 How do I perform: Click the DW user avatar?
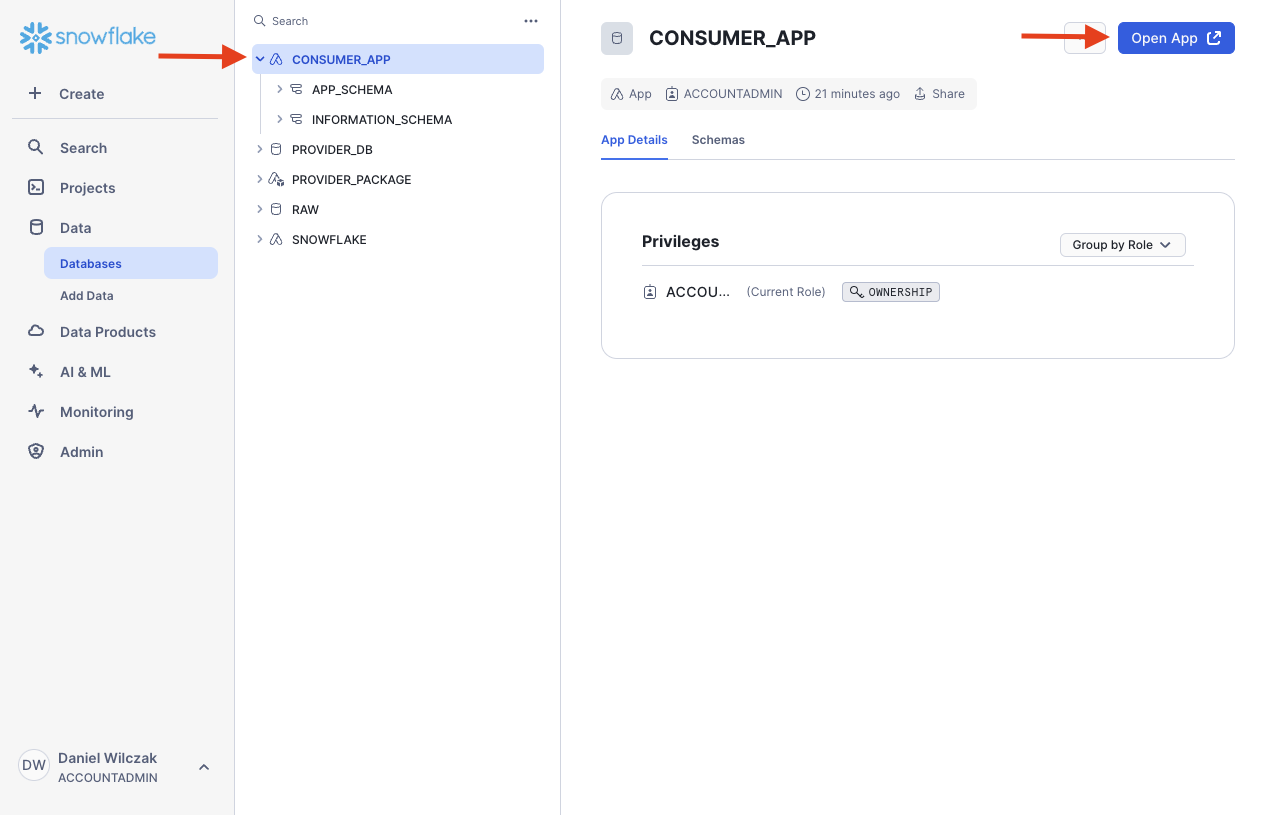(34, 765)
